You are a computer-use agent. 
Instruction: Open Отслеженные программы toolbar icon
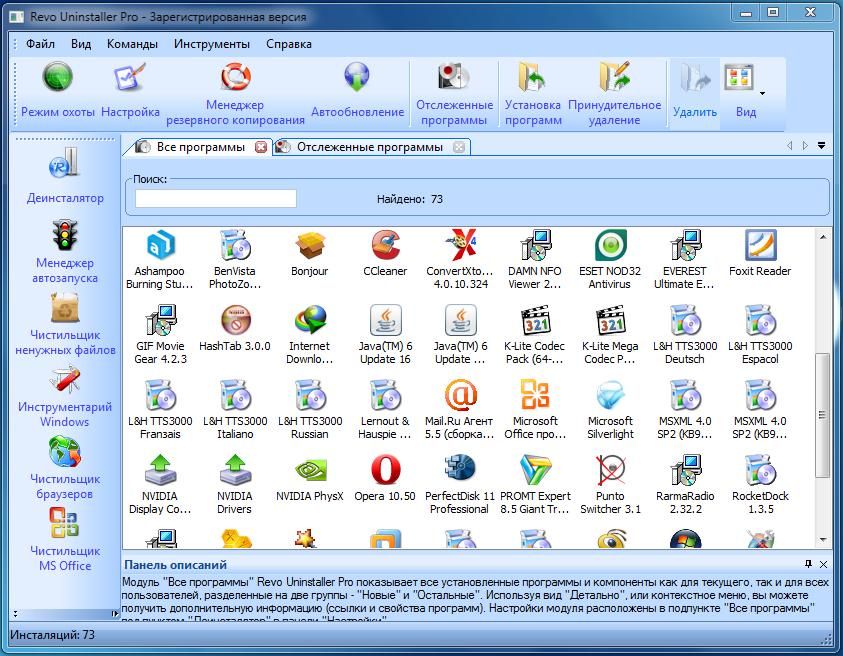coord(454,76)
